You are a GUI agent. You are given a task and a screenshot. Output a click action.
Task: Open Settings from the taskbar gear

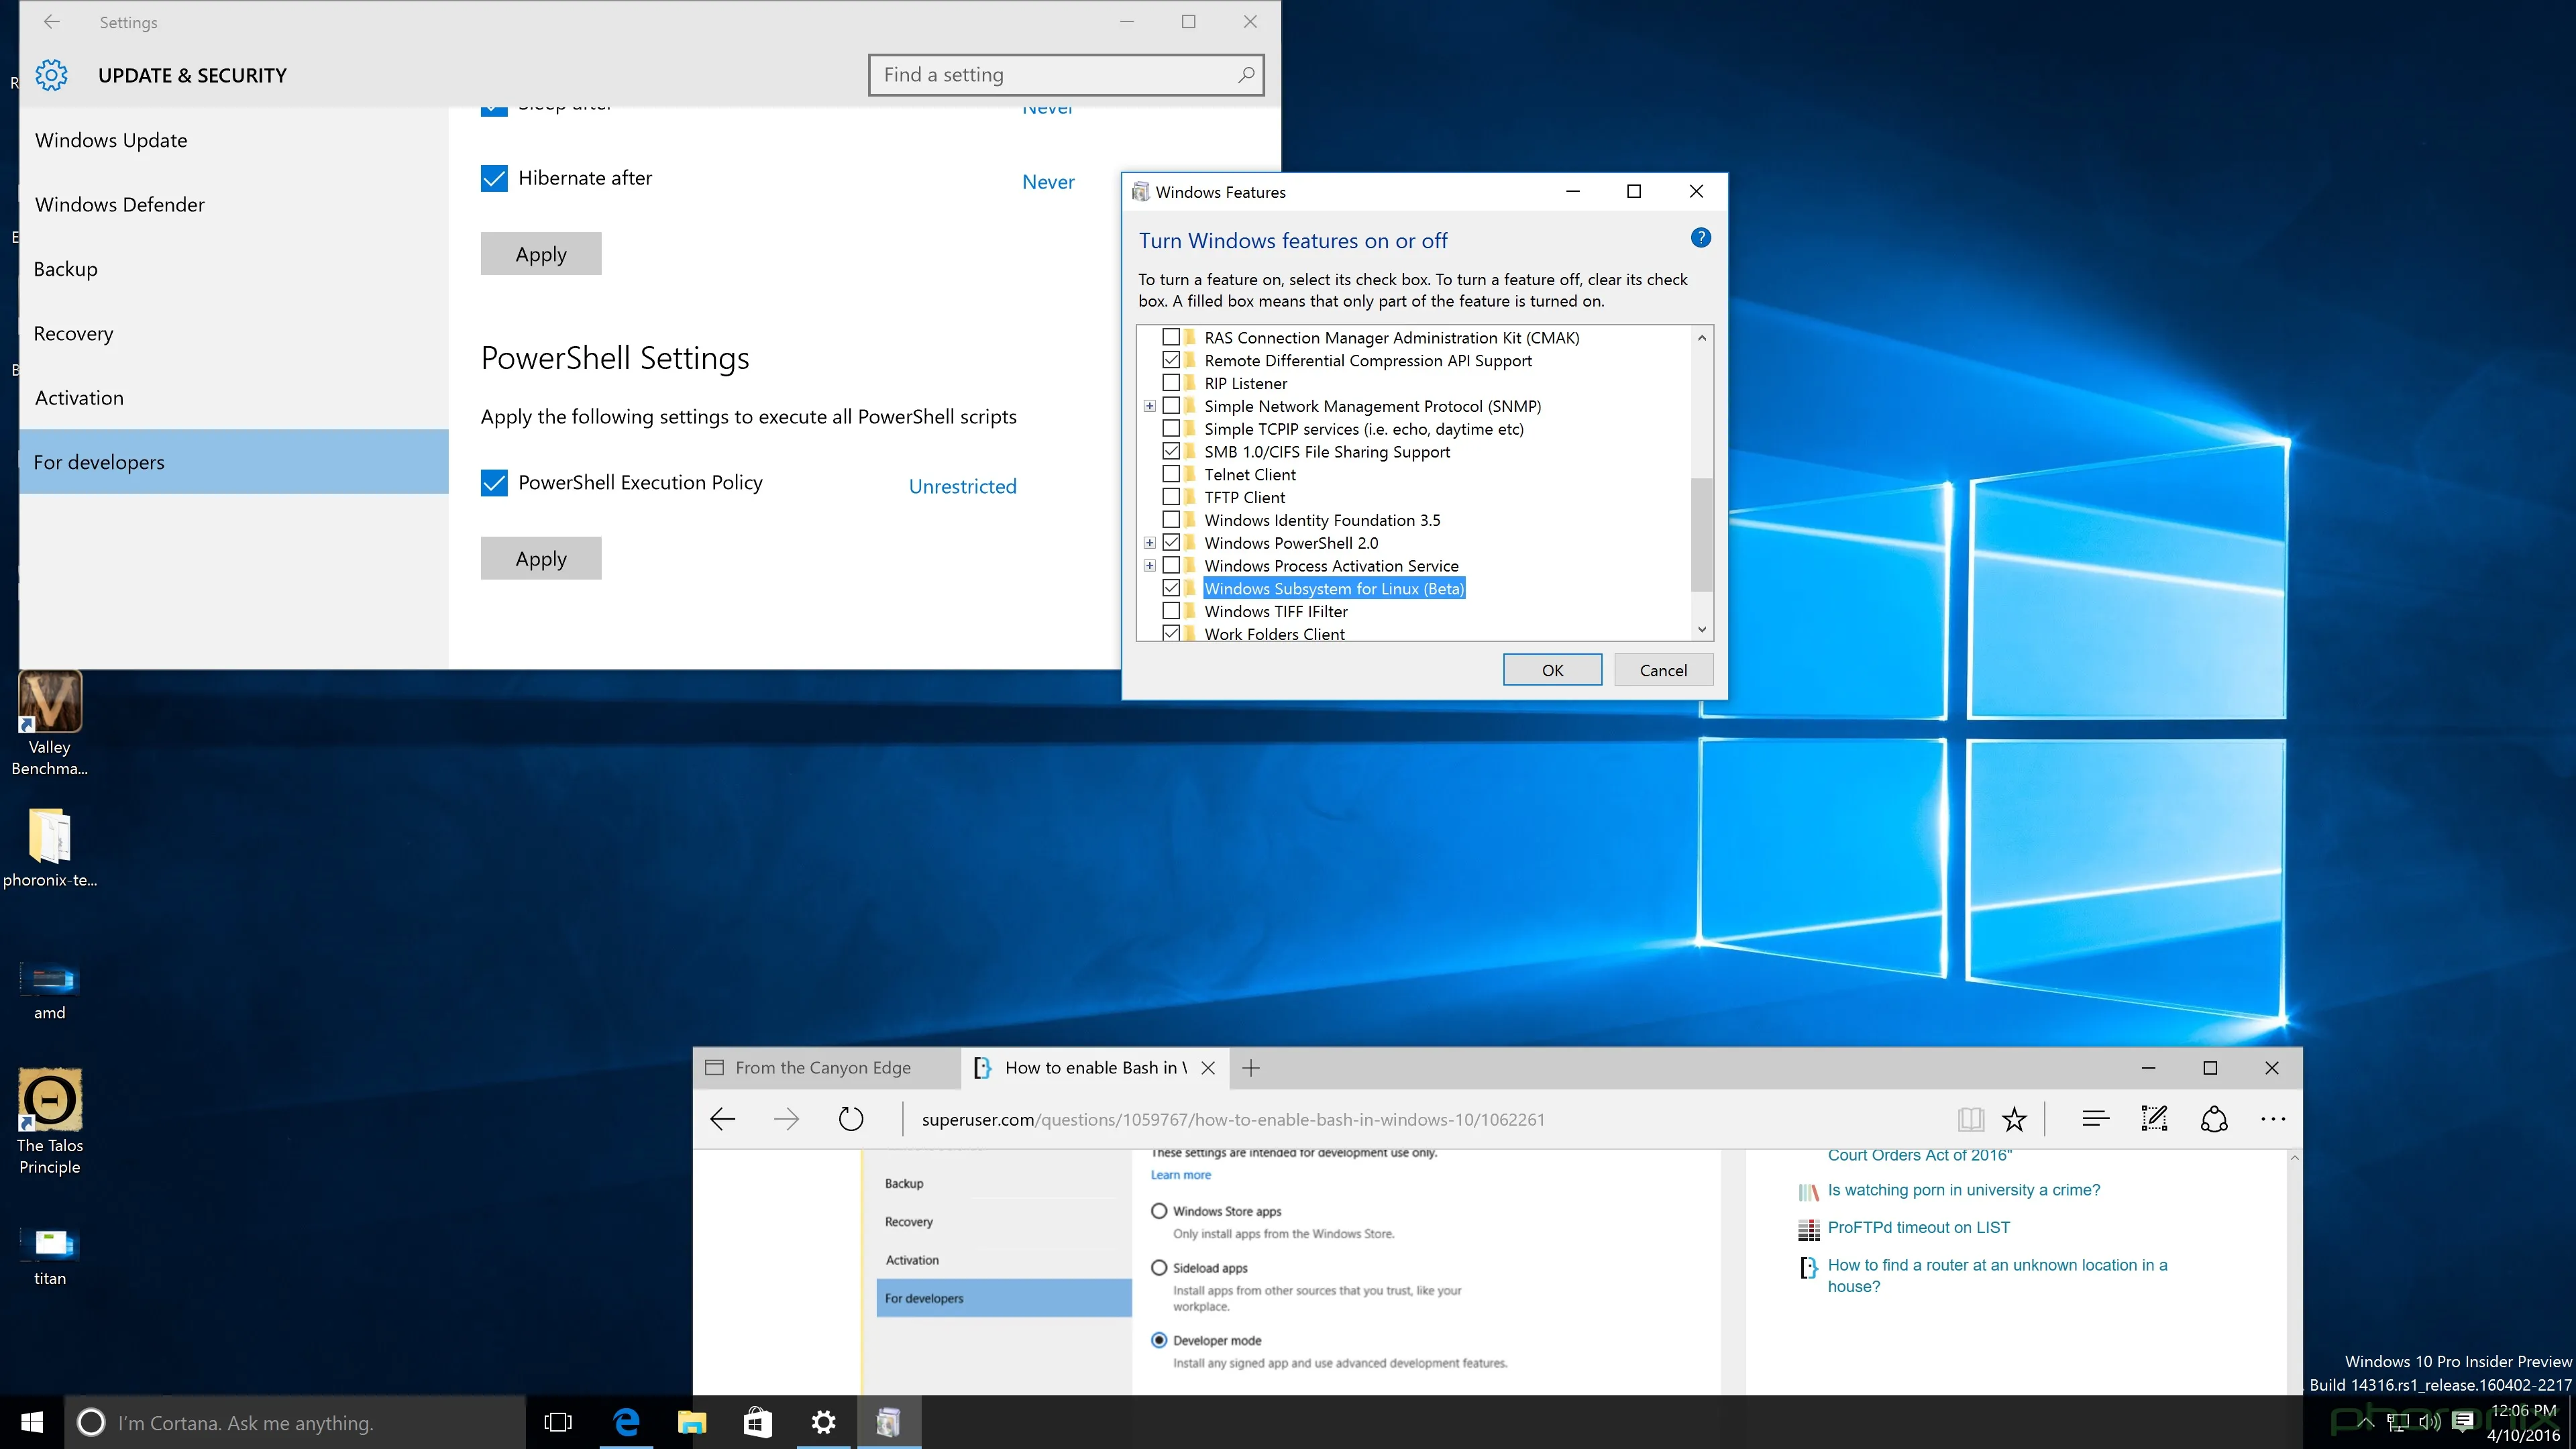(823, 1422)
